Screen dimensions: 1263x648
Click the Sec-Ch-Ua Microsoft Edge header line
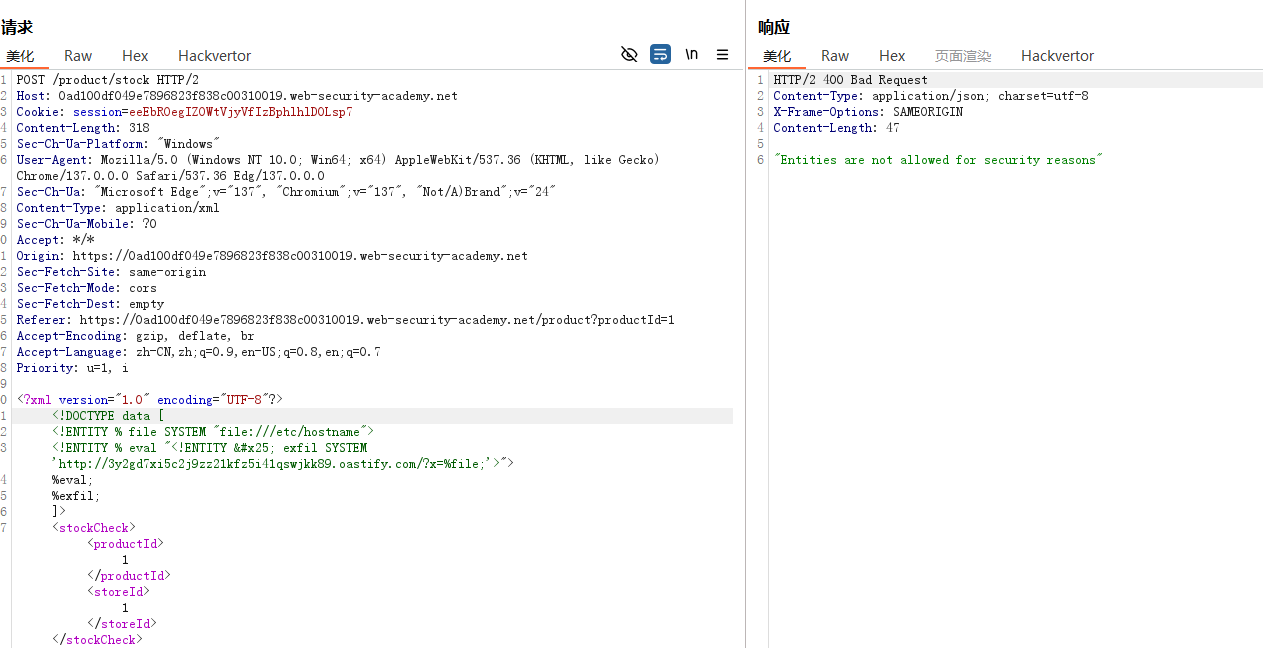pos(286,192)
